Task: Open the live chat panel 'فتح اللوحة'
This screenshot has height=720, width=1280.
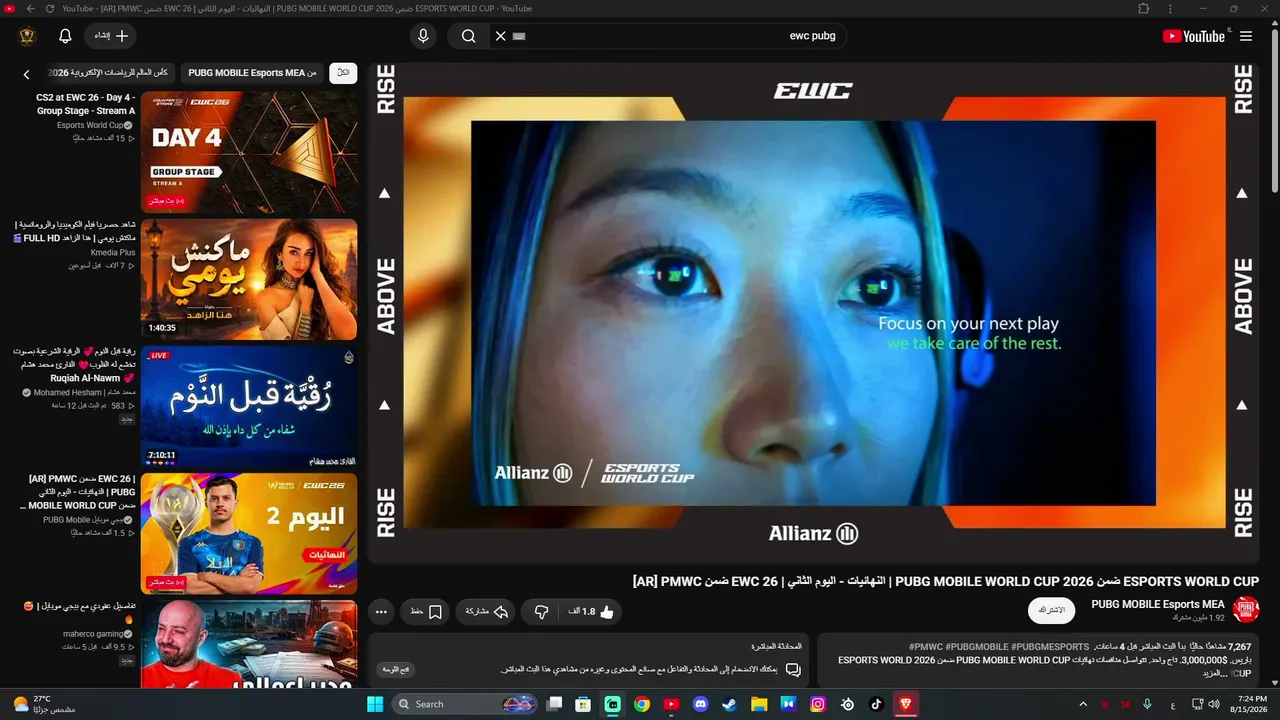Action: click(396, 669)
